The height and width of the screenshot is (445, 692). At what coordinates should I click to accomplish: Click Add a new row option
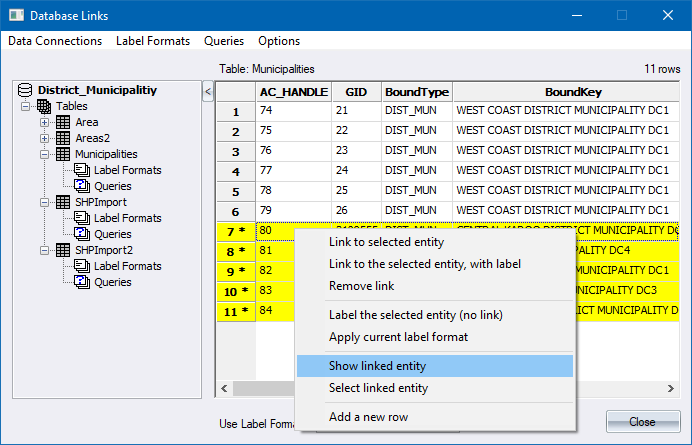pyautogui.click(x=368, y=416)
